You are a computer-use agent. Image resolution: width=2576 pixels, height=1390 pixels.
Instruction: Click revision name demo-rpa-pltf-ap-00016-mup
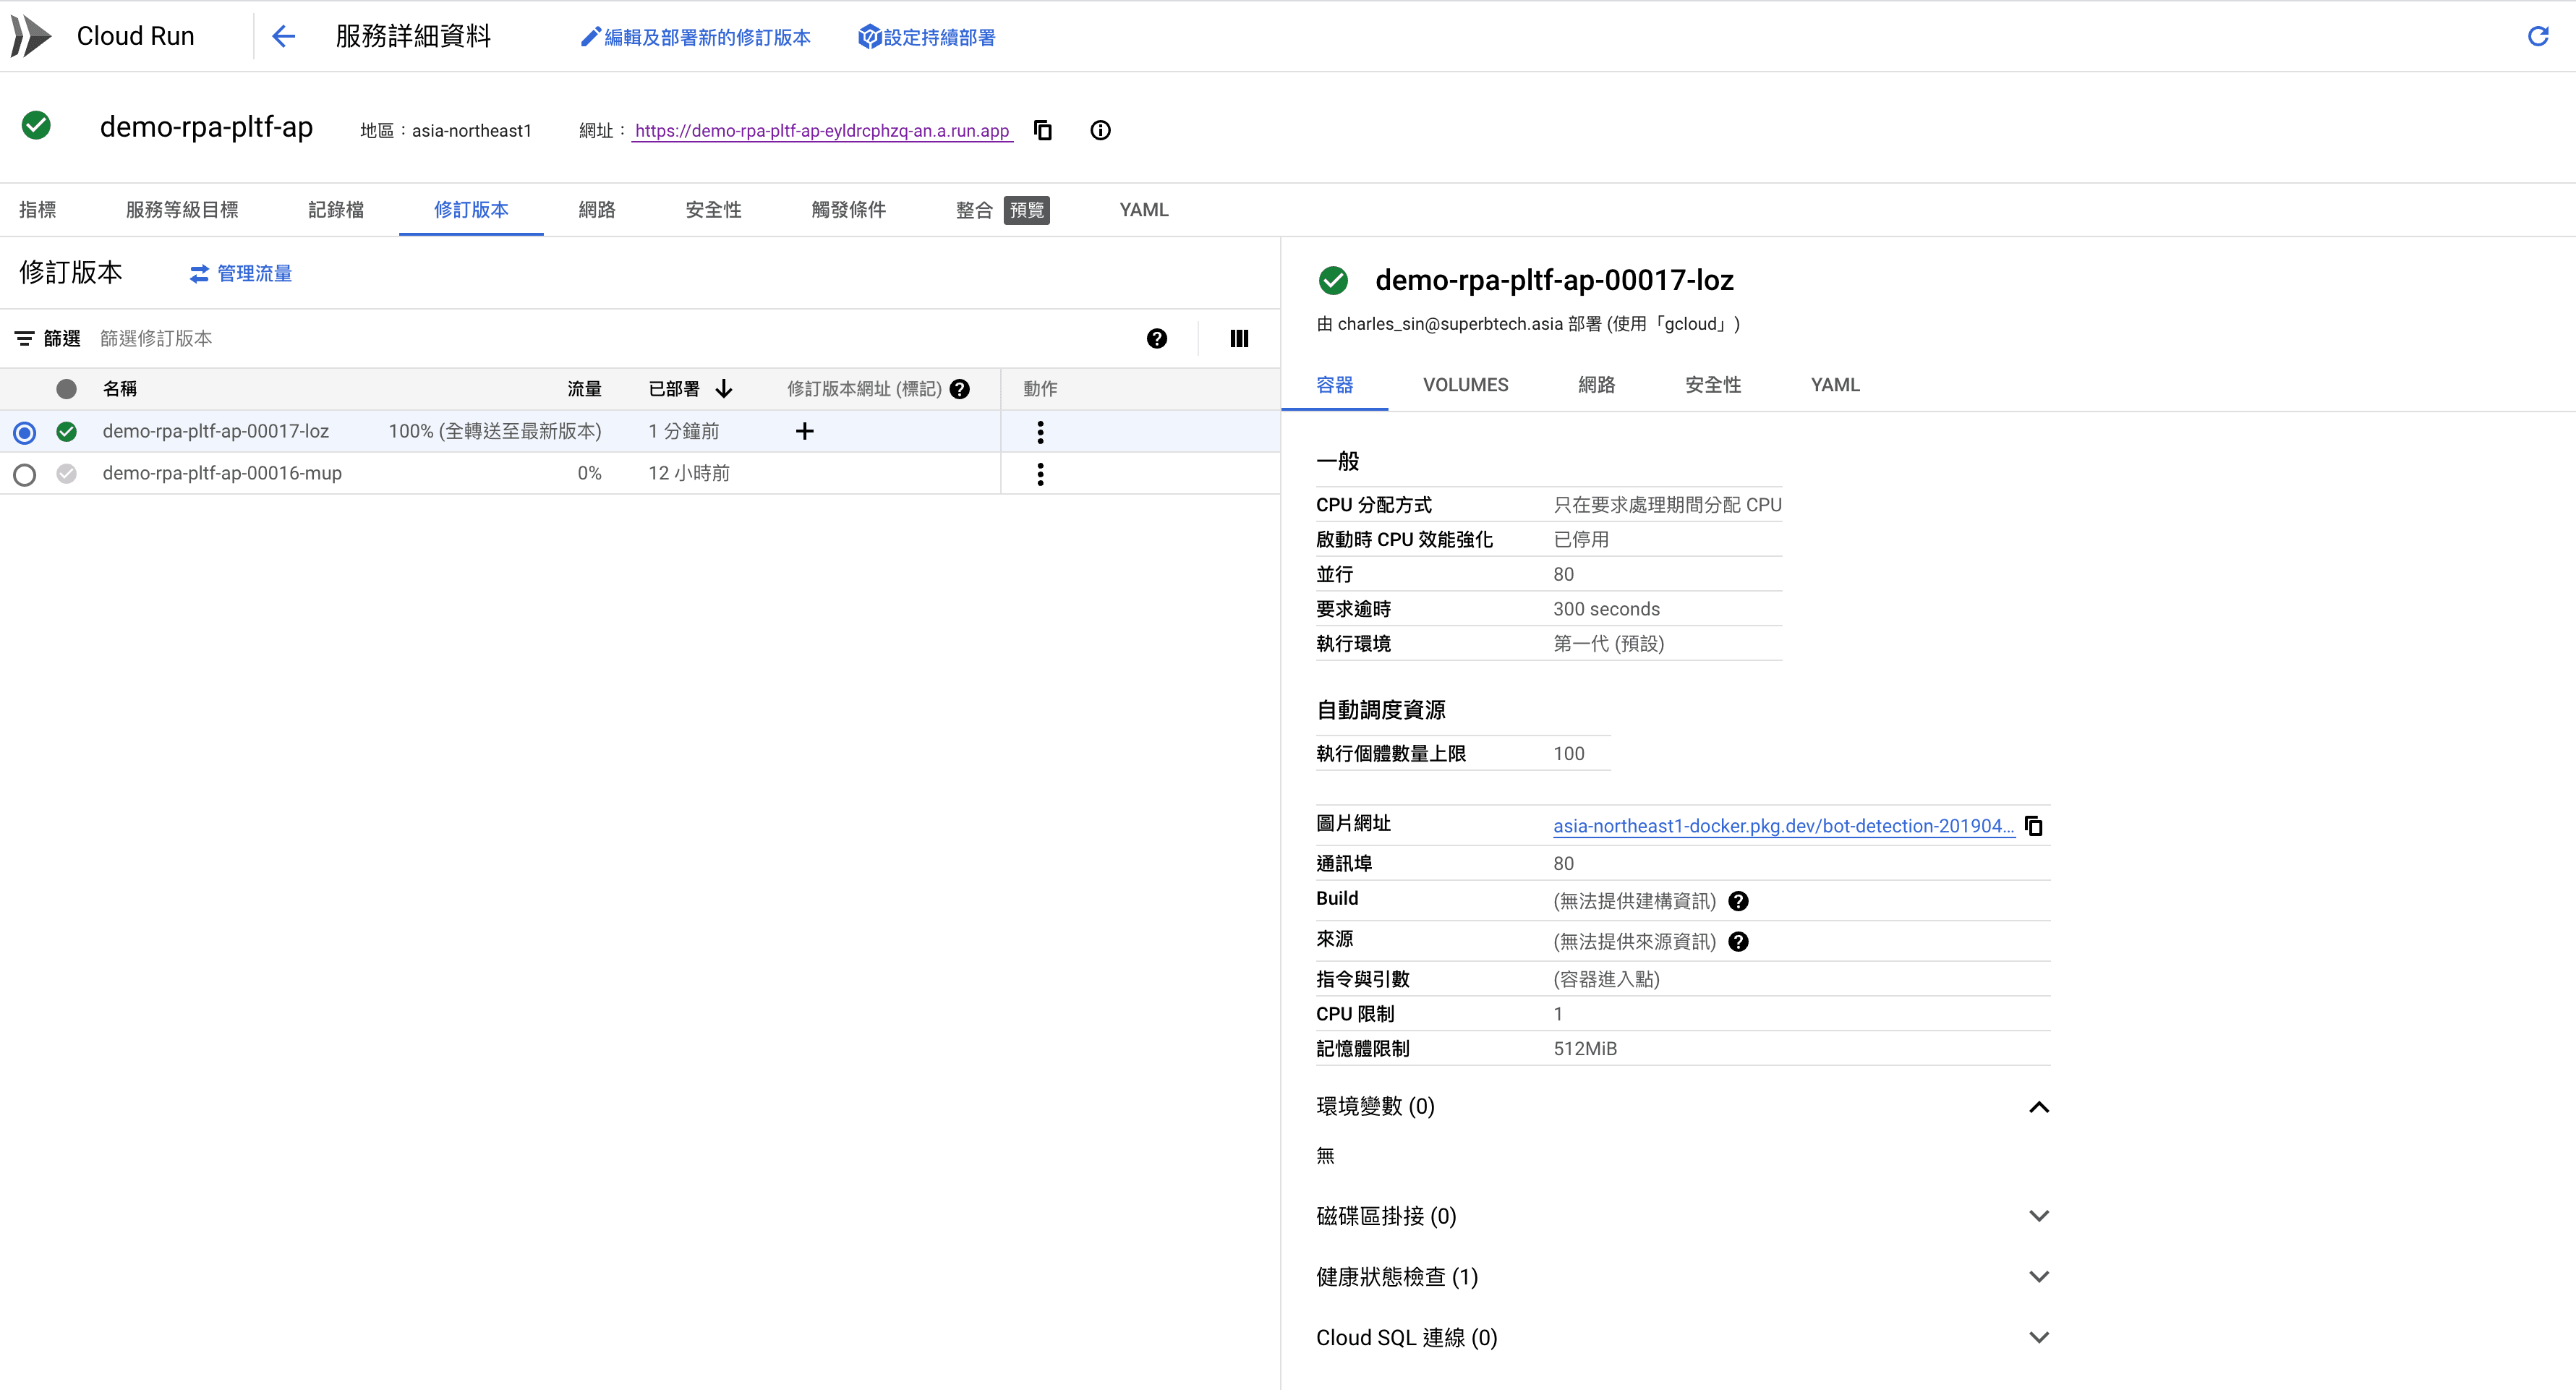pyautogui.click(x=222, y=473)
